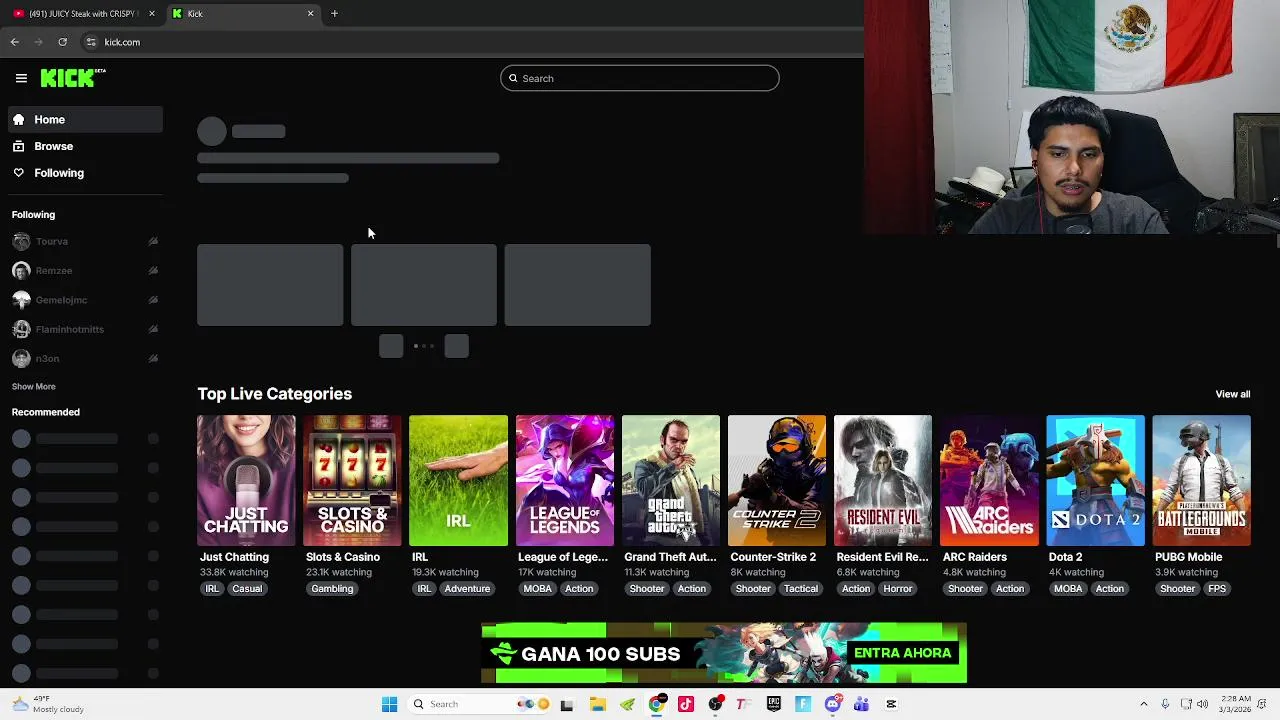Viewport: 1280px width, 720px height.
Task: Show hidden system tray icons
Action: 1144,704
